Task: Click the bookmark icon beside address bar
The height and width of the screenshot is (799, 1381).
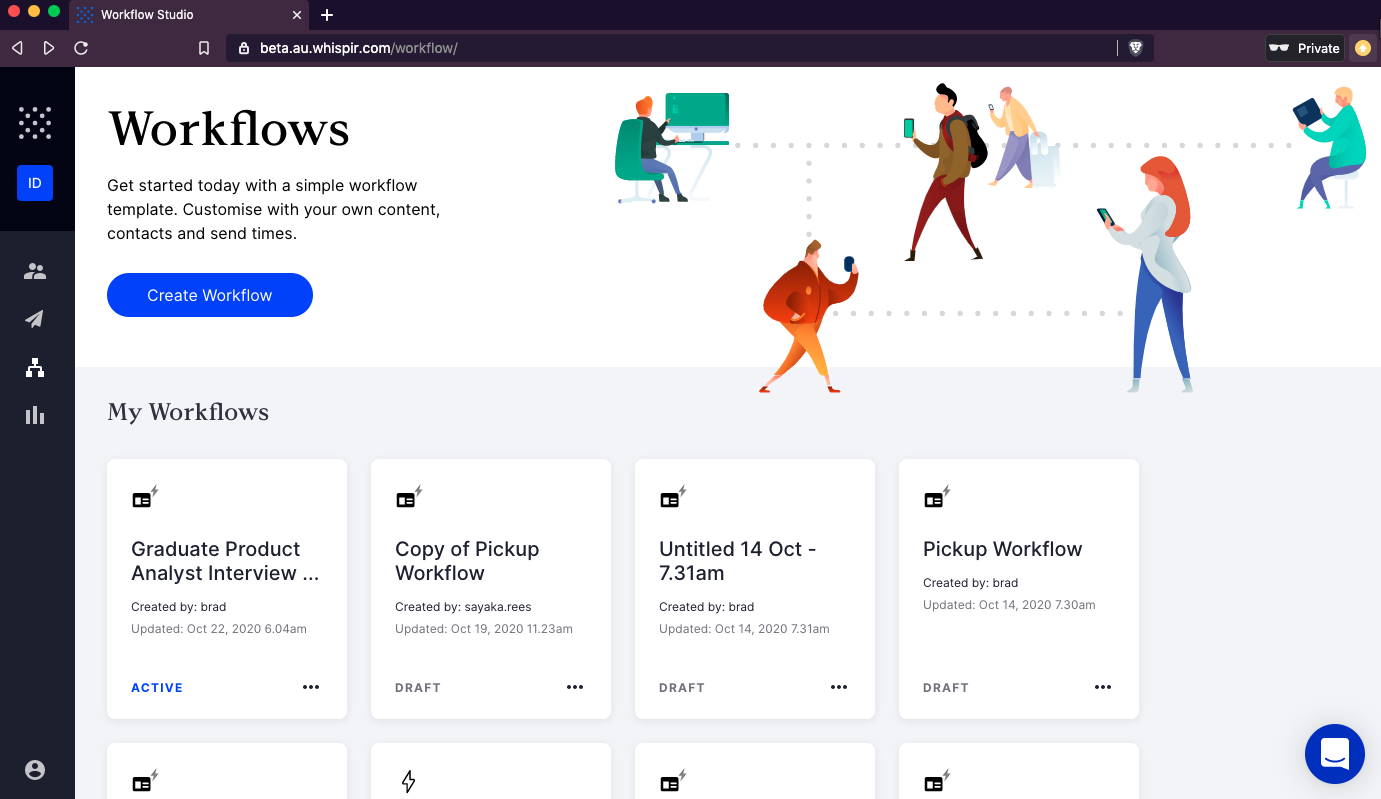Action: pyautogui.click(x=204, y=48)
